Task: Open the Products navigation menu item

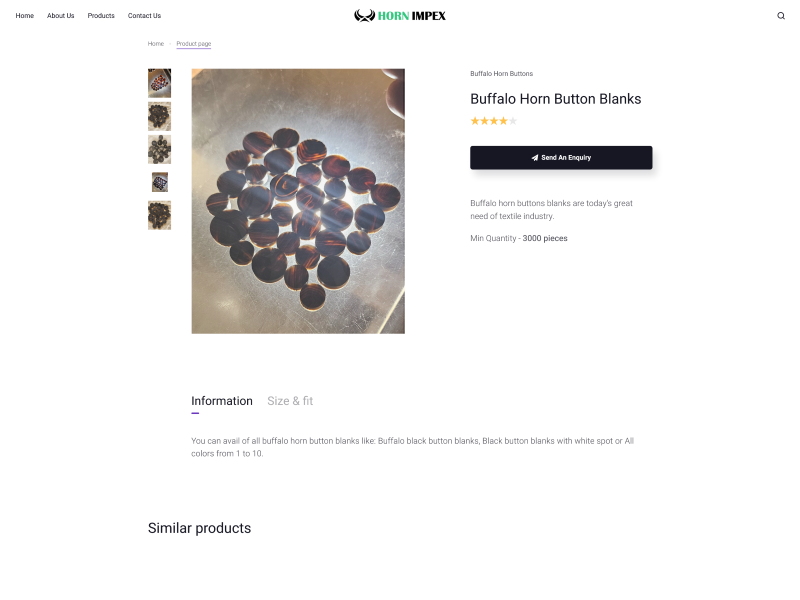Action: (x=101, y=16)
